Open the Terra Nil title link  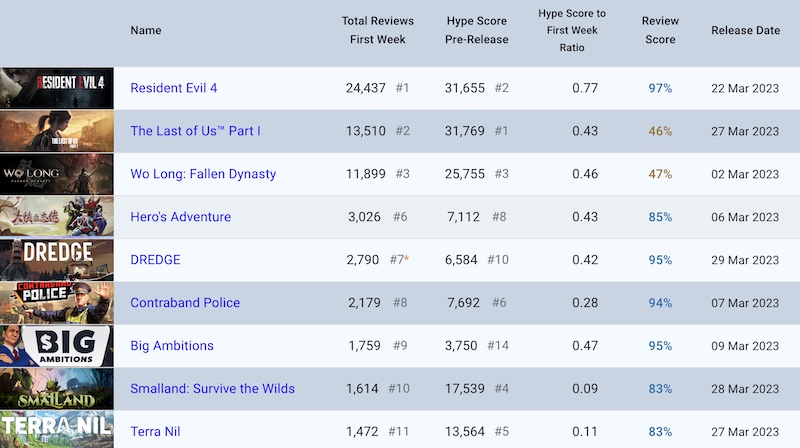coord(155,432)
